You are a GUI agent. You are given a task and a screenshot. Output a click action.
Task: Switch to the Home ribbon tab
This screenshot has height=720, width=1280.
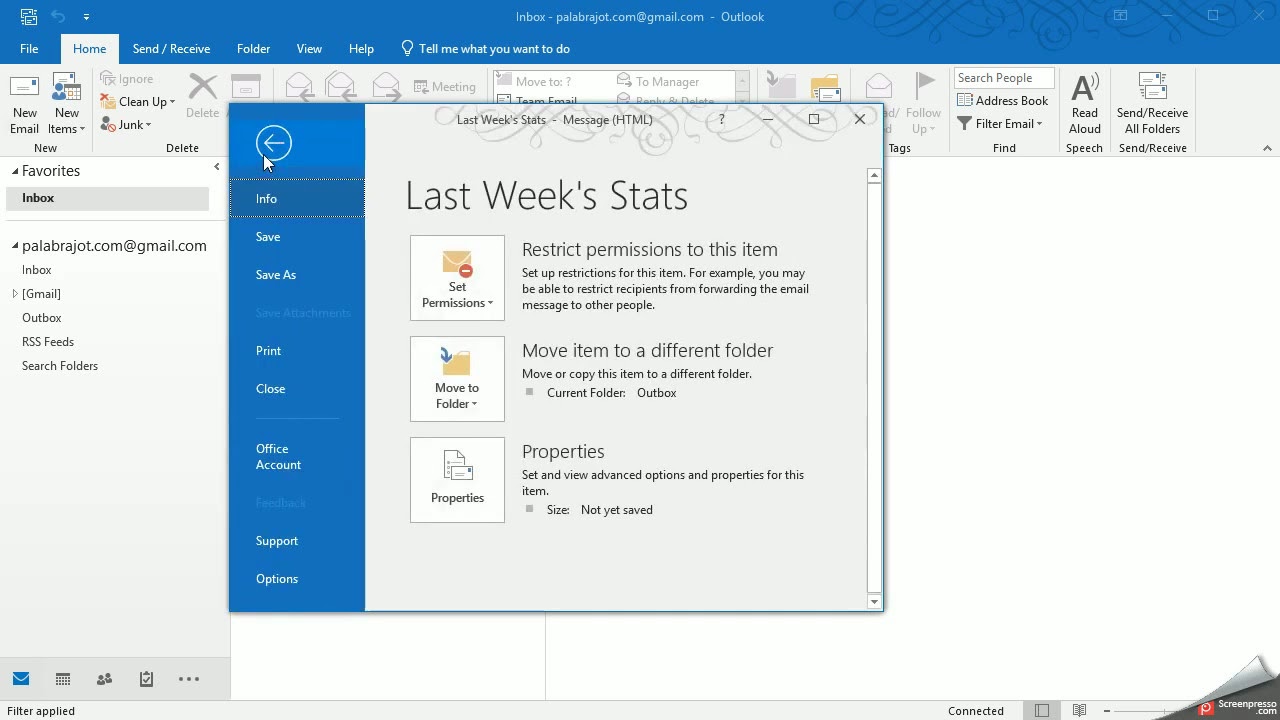pyautogui.click(x=89, y=48)
